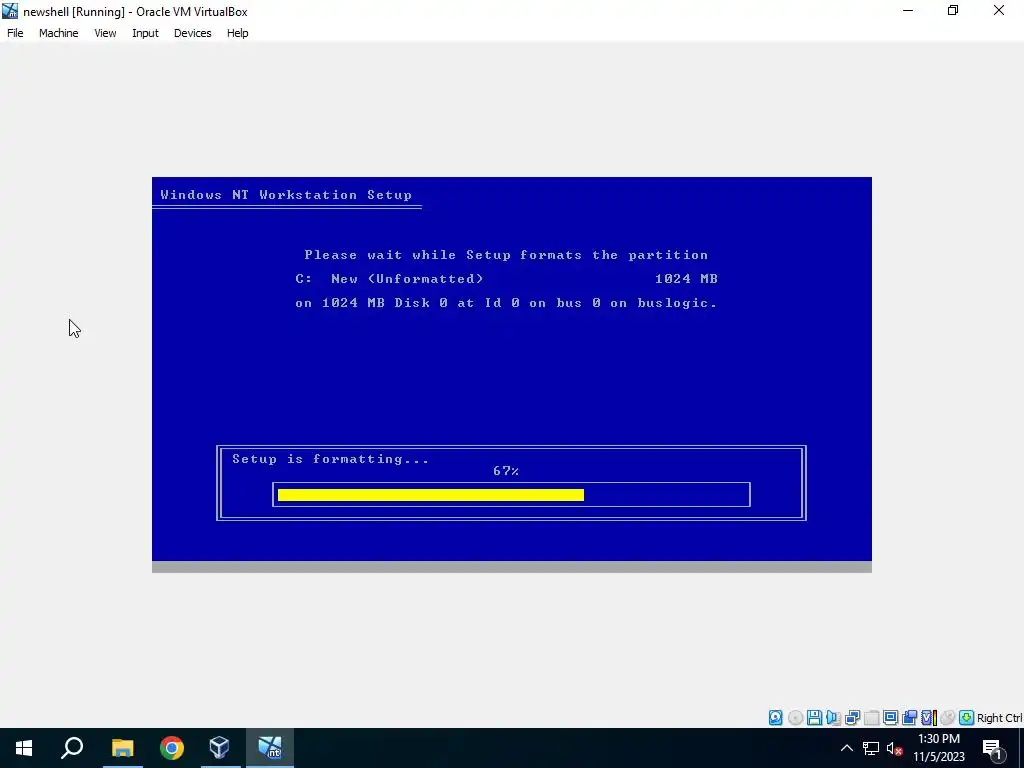
Task: Click the shared folders indicator icon
Action: 872,718
